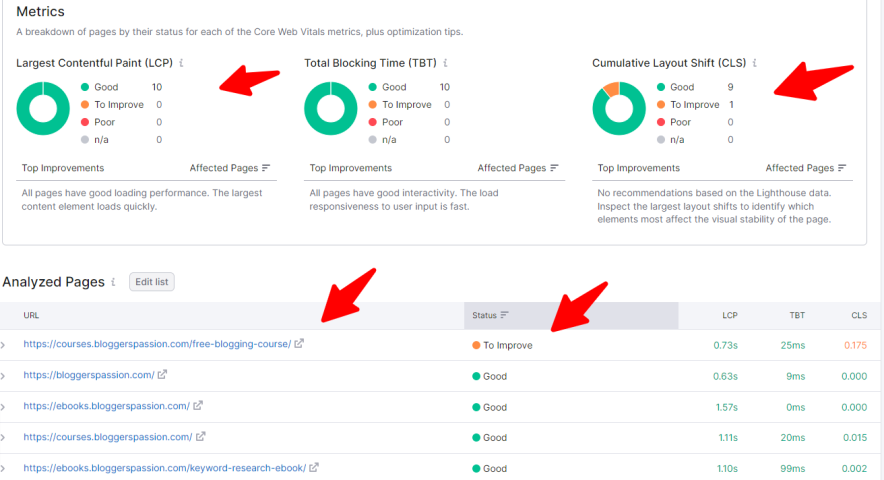Screen dimensions: 884x480
Task: Open external link icon for free-blogging-course URL
Action: tap(299, 344)
